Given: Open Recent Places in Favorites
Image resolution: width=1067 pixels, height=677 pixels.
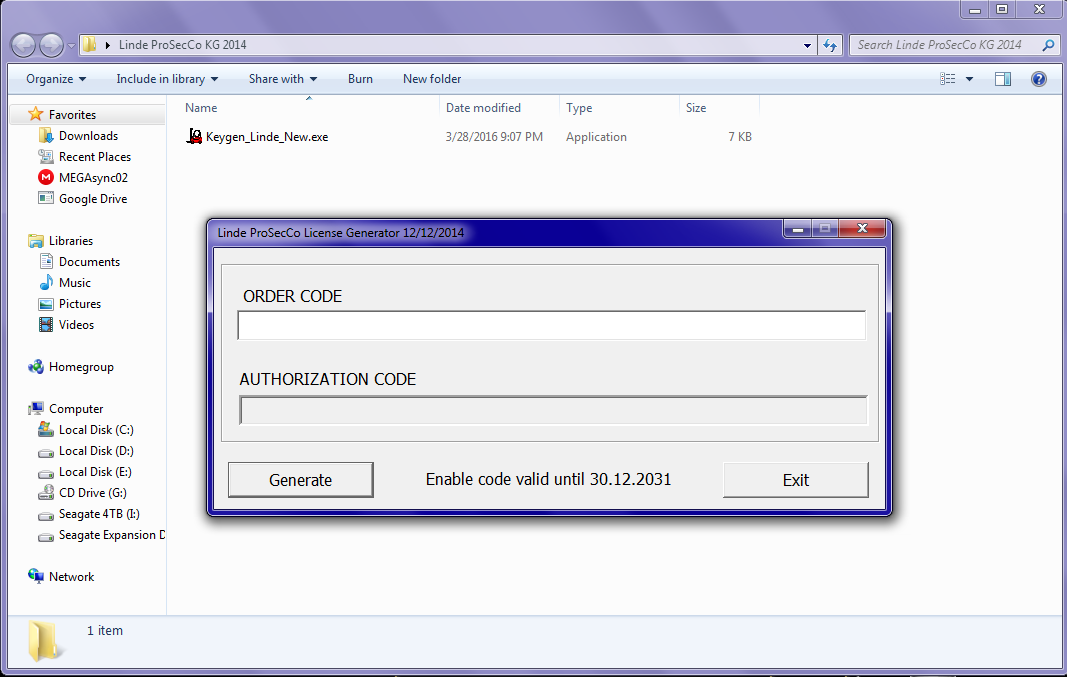Looking at the screenshot, I should pos(95,156).
